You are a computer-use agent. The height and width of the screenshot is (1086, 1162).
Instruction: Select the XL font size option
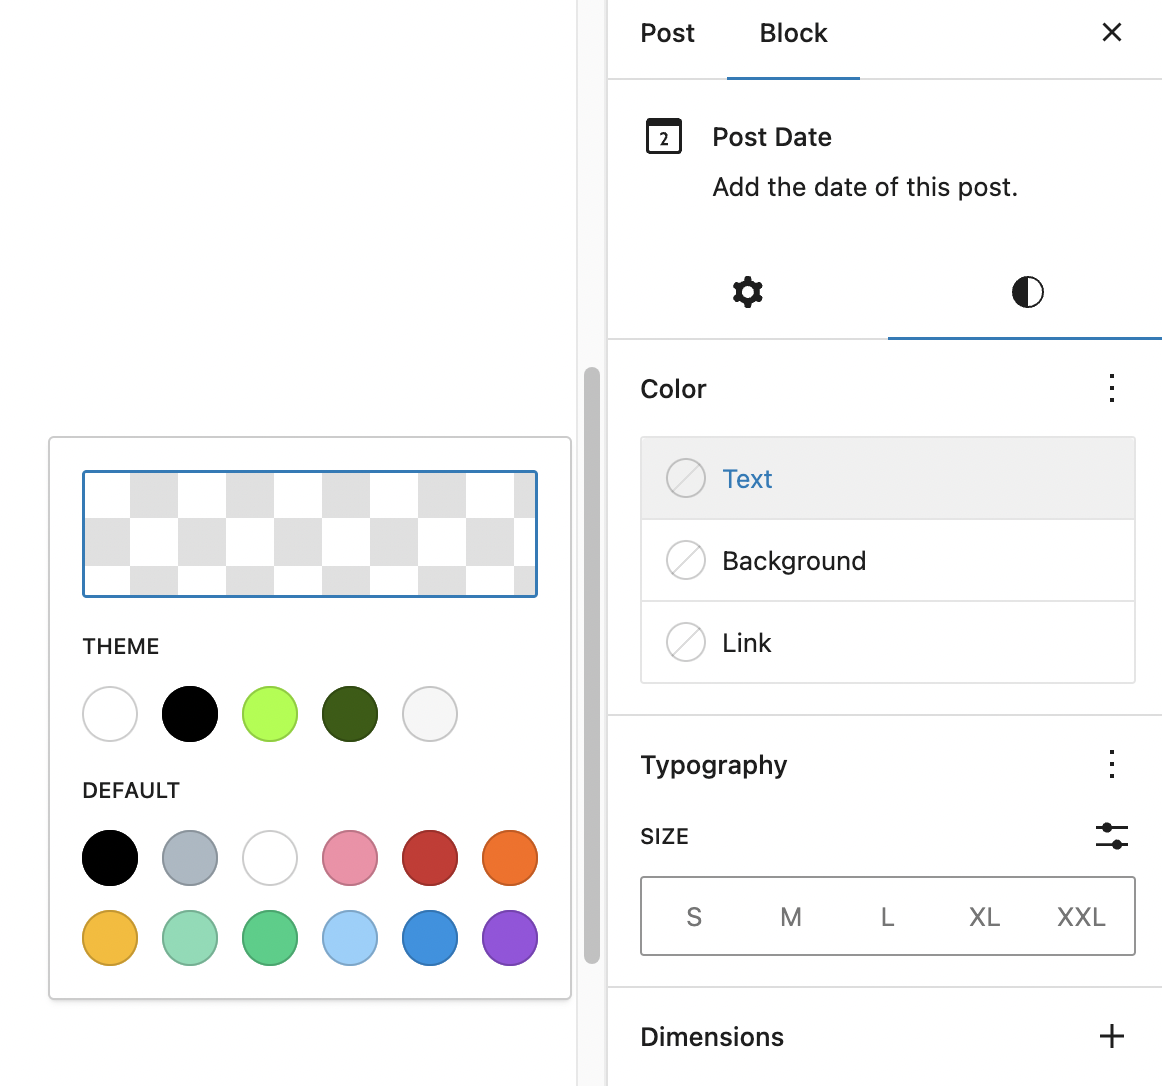[x=984, y=916]
